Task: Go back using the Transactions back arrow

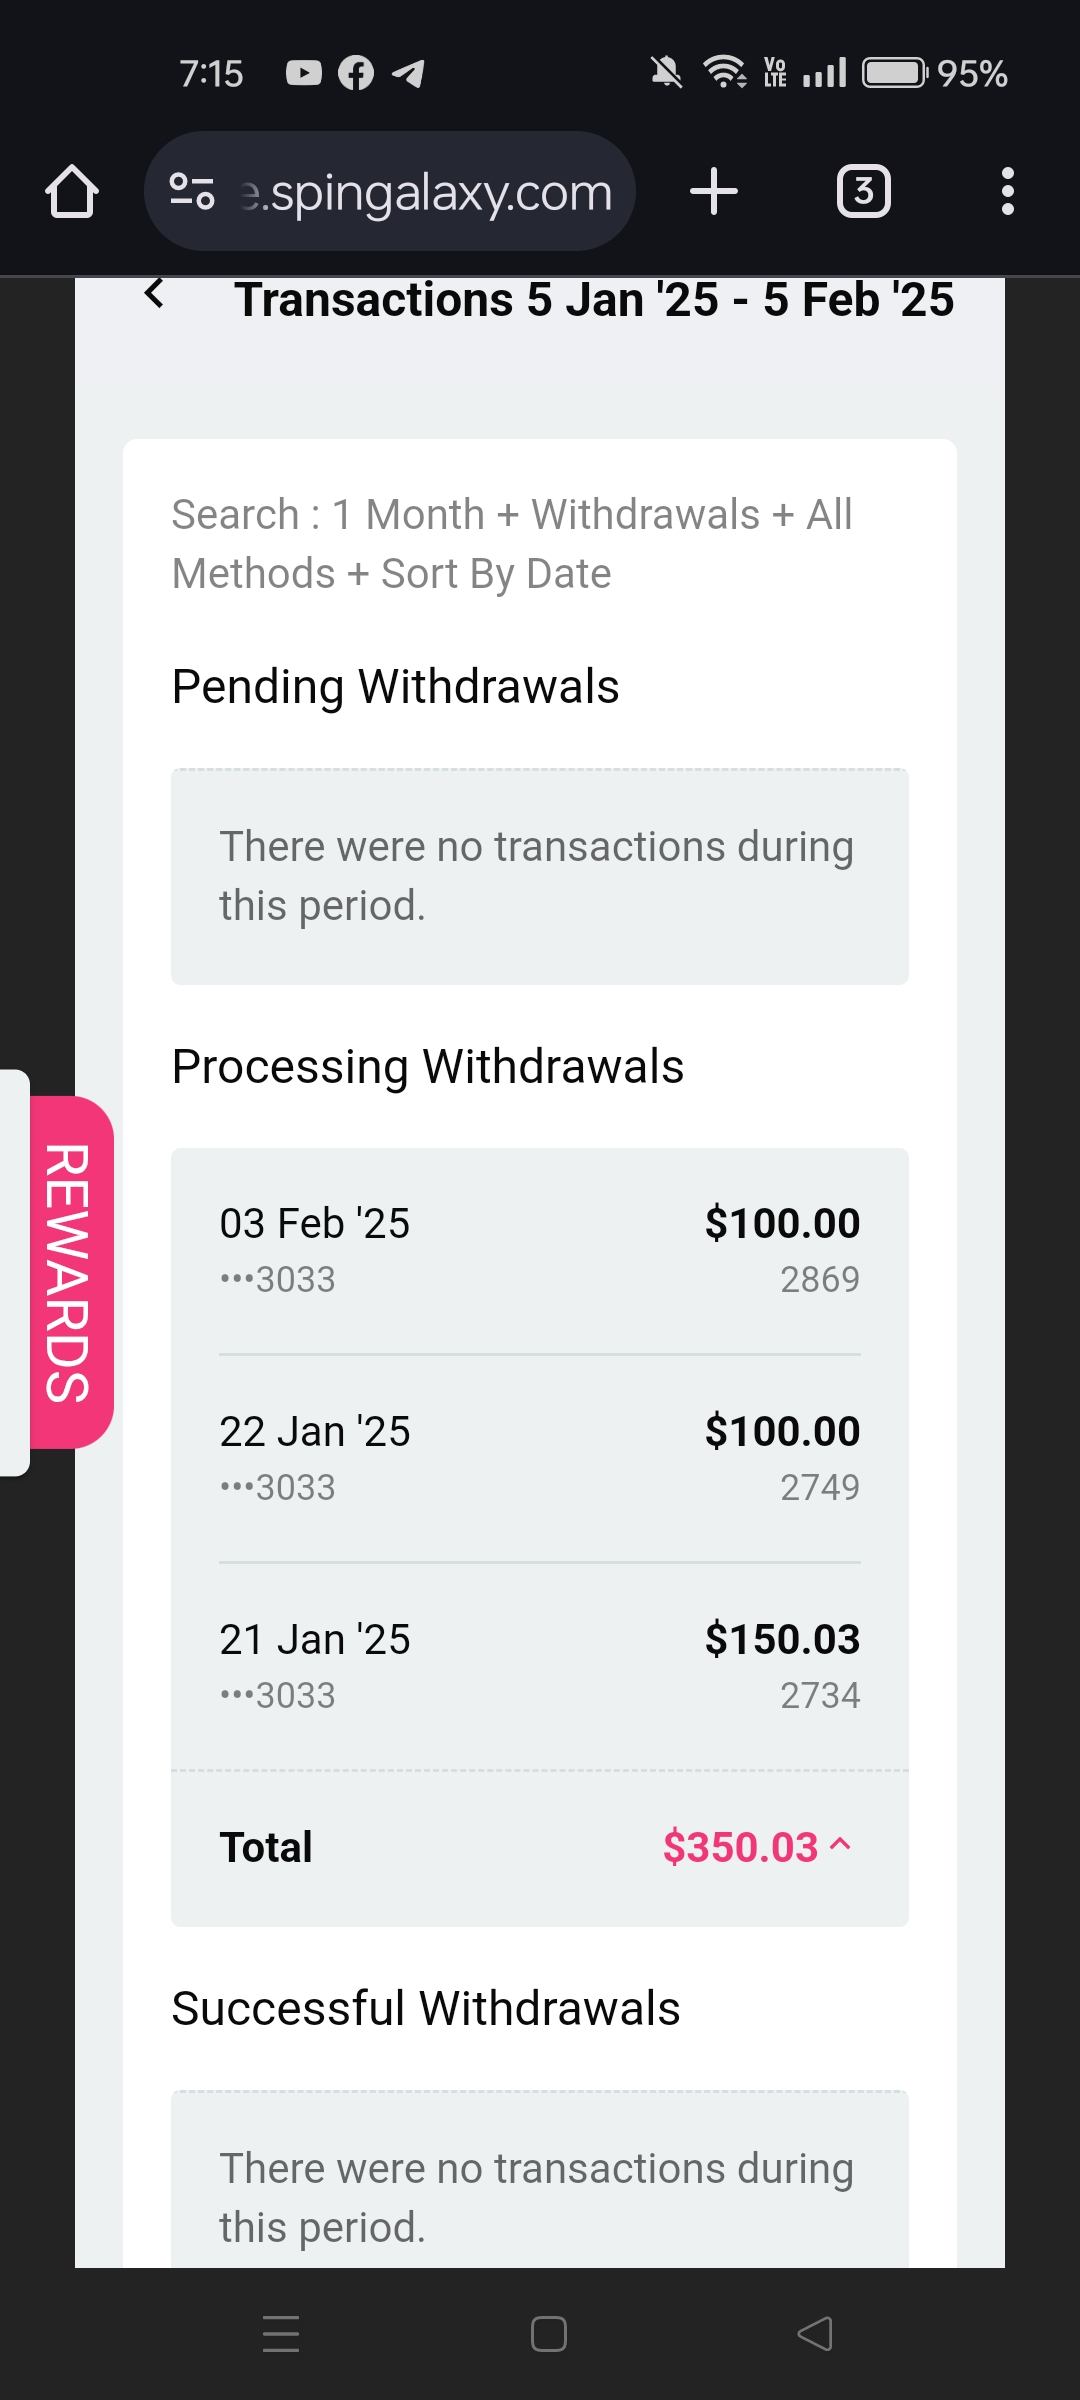Action: (154, 295)
